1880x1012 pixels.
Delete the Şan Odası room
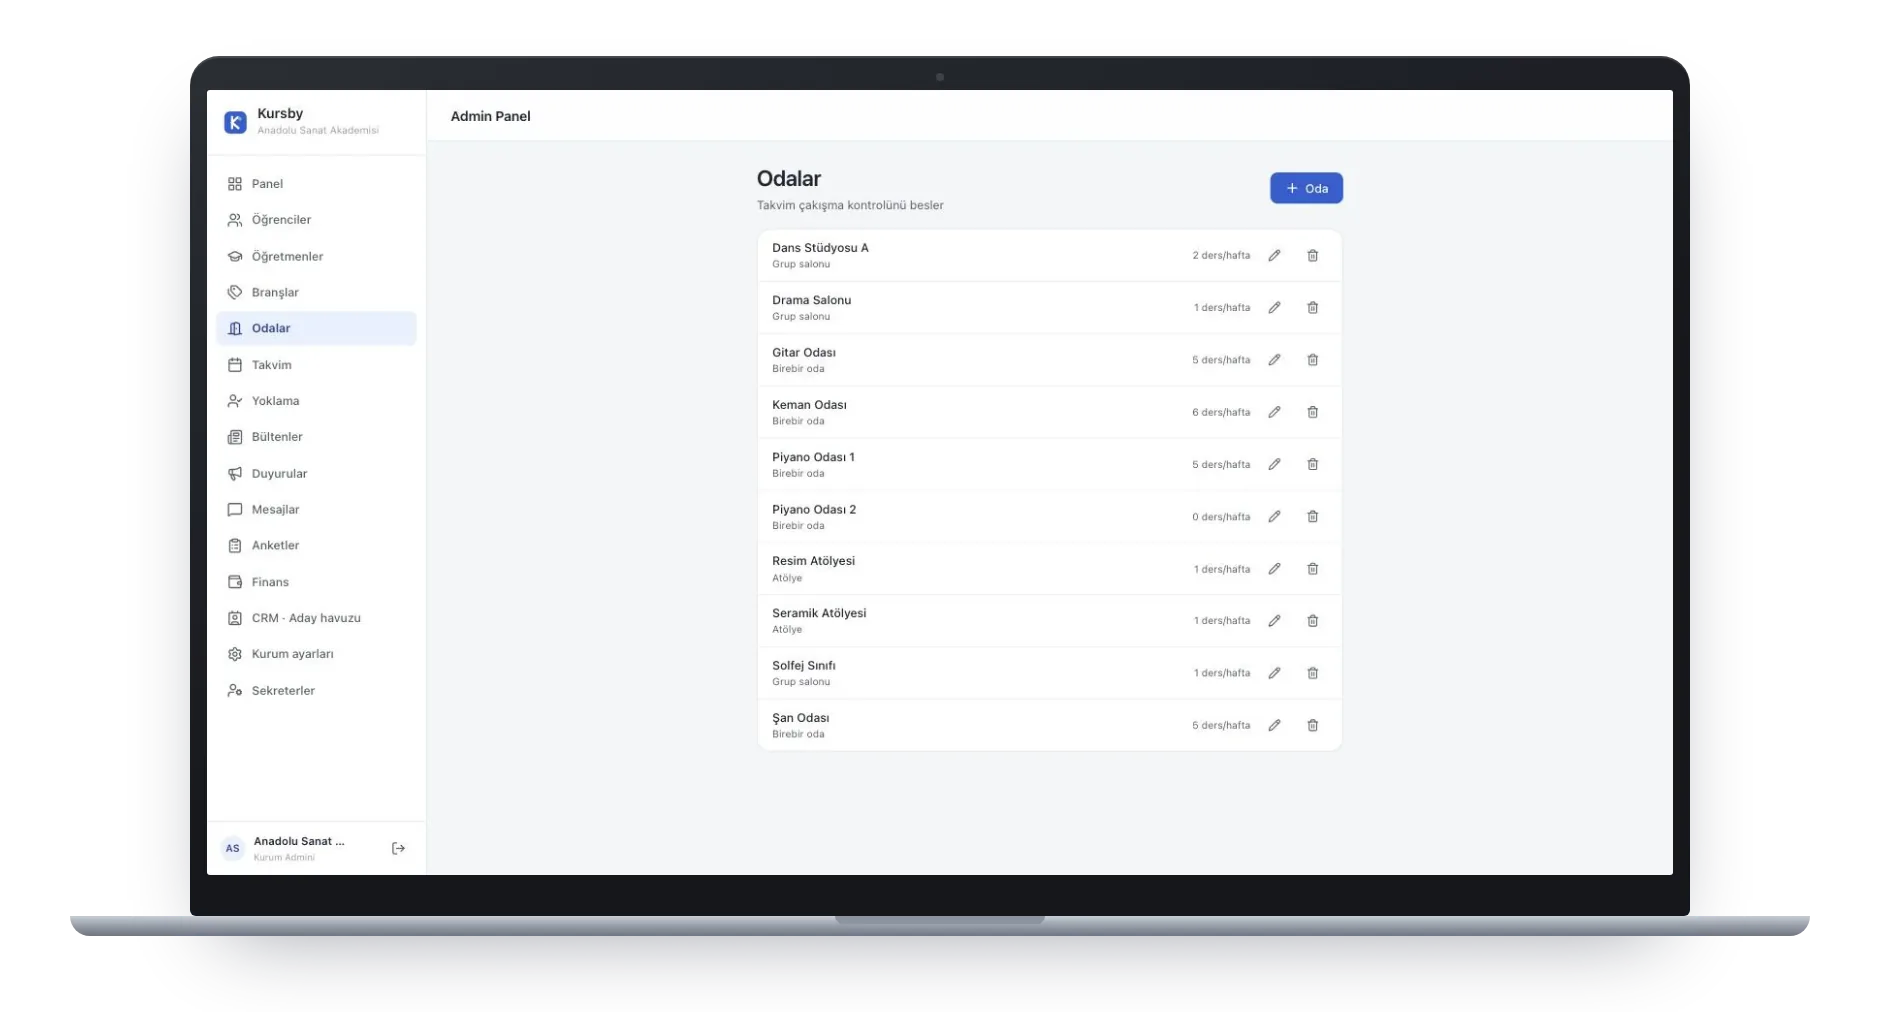1312,725
